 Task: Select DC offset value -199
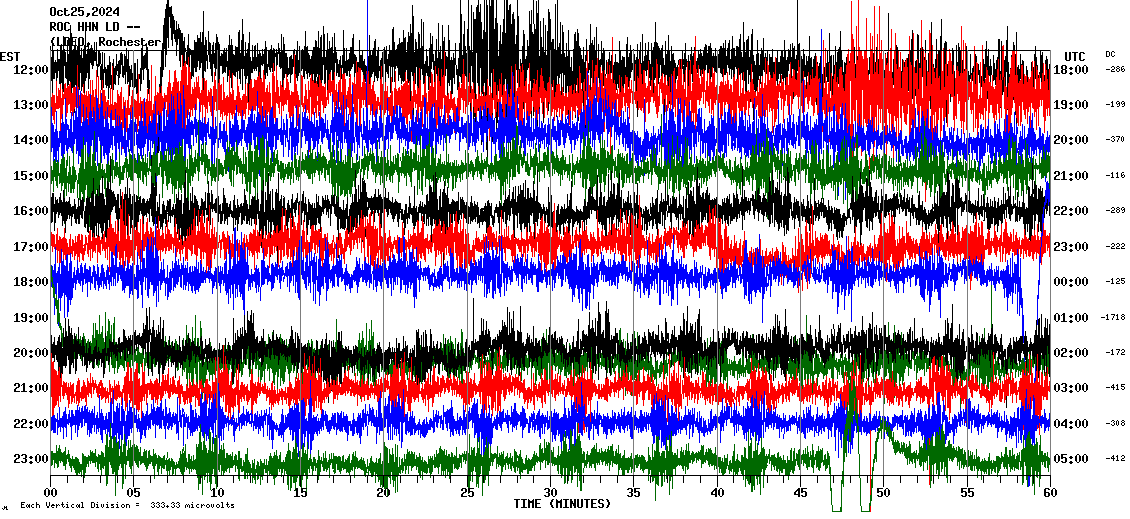point(1115,105)
